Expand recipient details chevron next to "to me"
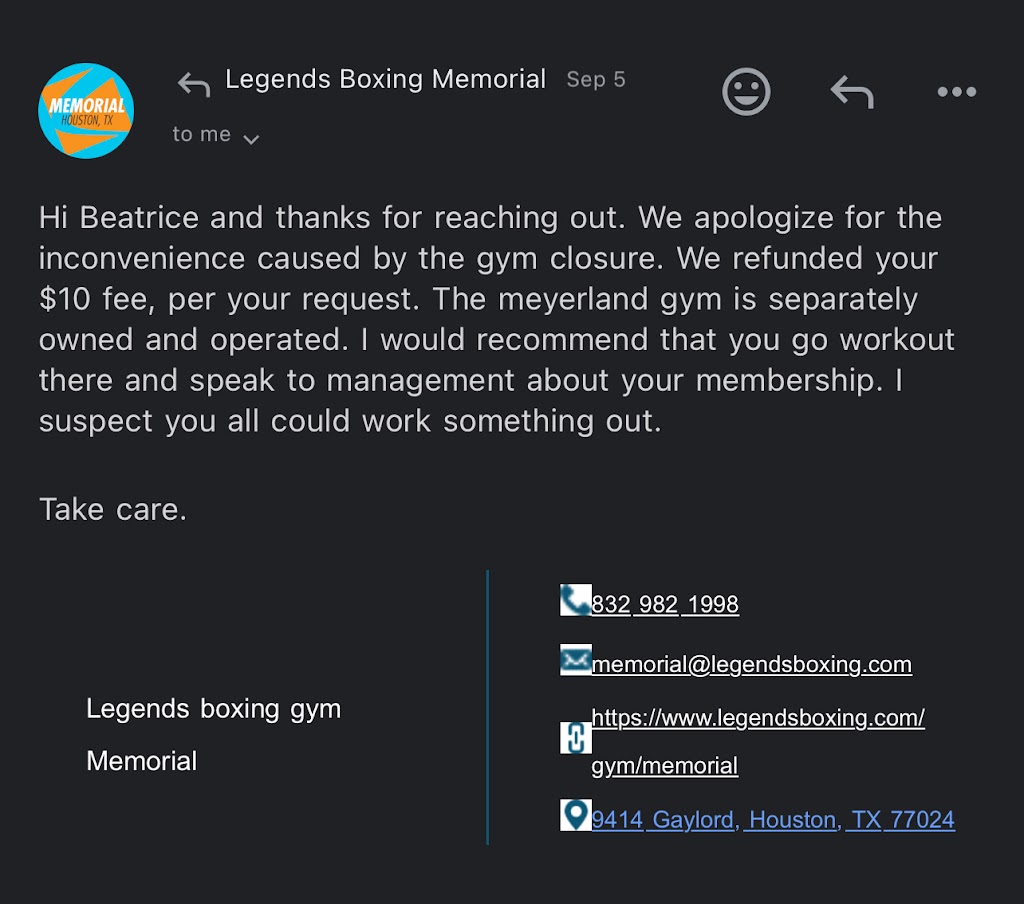 tap(252, 139)
